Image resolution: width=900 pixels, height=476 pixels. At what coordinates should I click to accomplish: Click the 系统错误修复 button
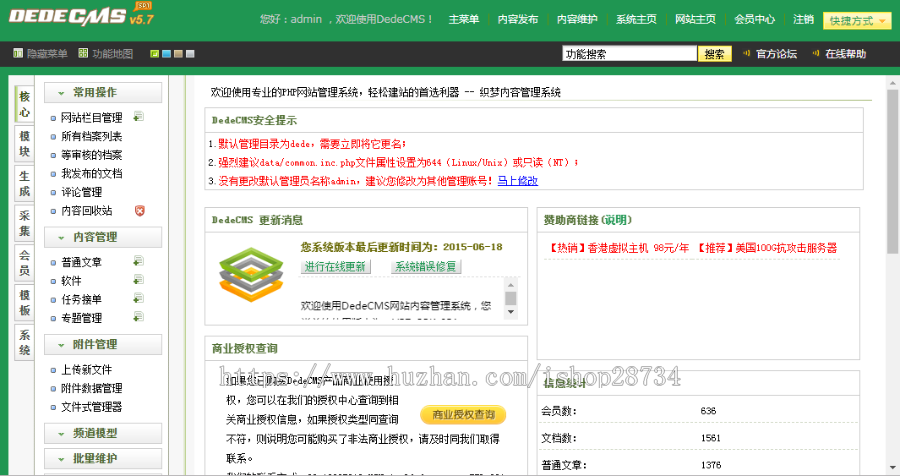click(425, 266)
